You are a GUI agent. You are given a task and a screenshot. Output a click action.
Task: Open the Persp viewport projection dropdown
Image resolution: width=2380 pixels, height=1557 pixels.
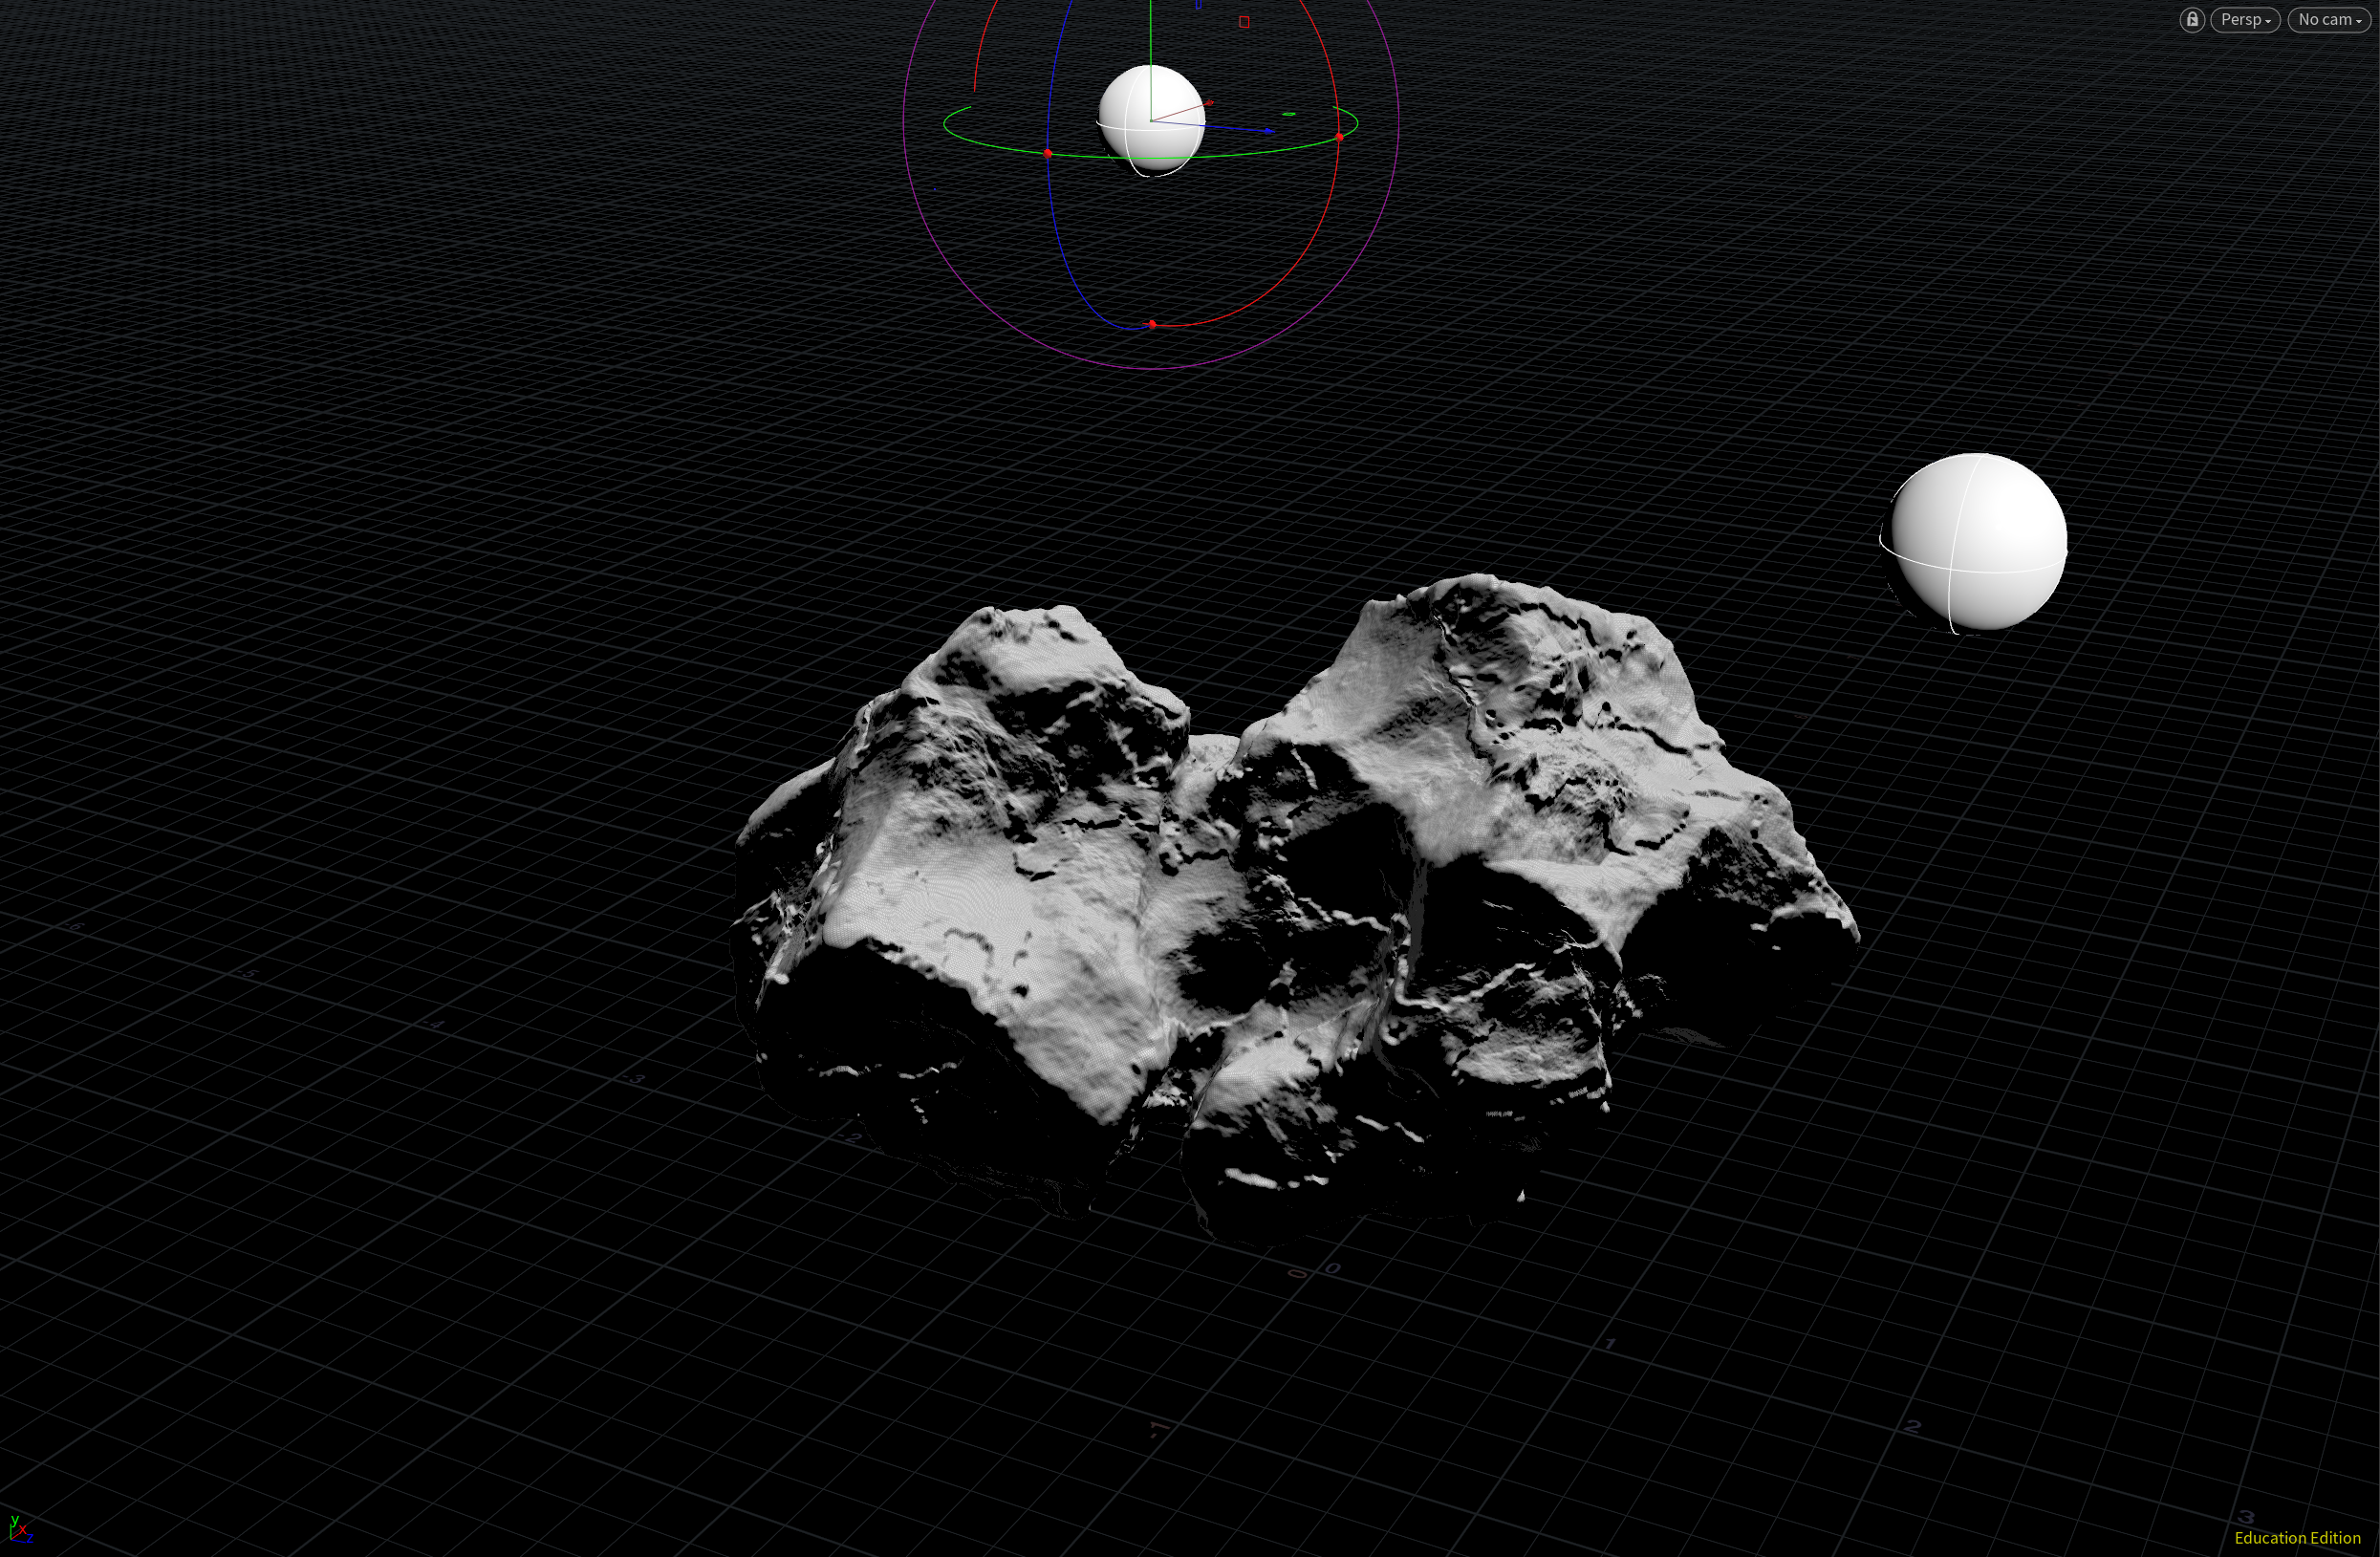click(2244, 20)
